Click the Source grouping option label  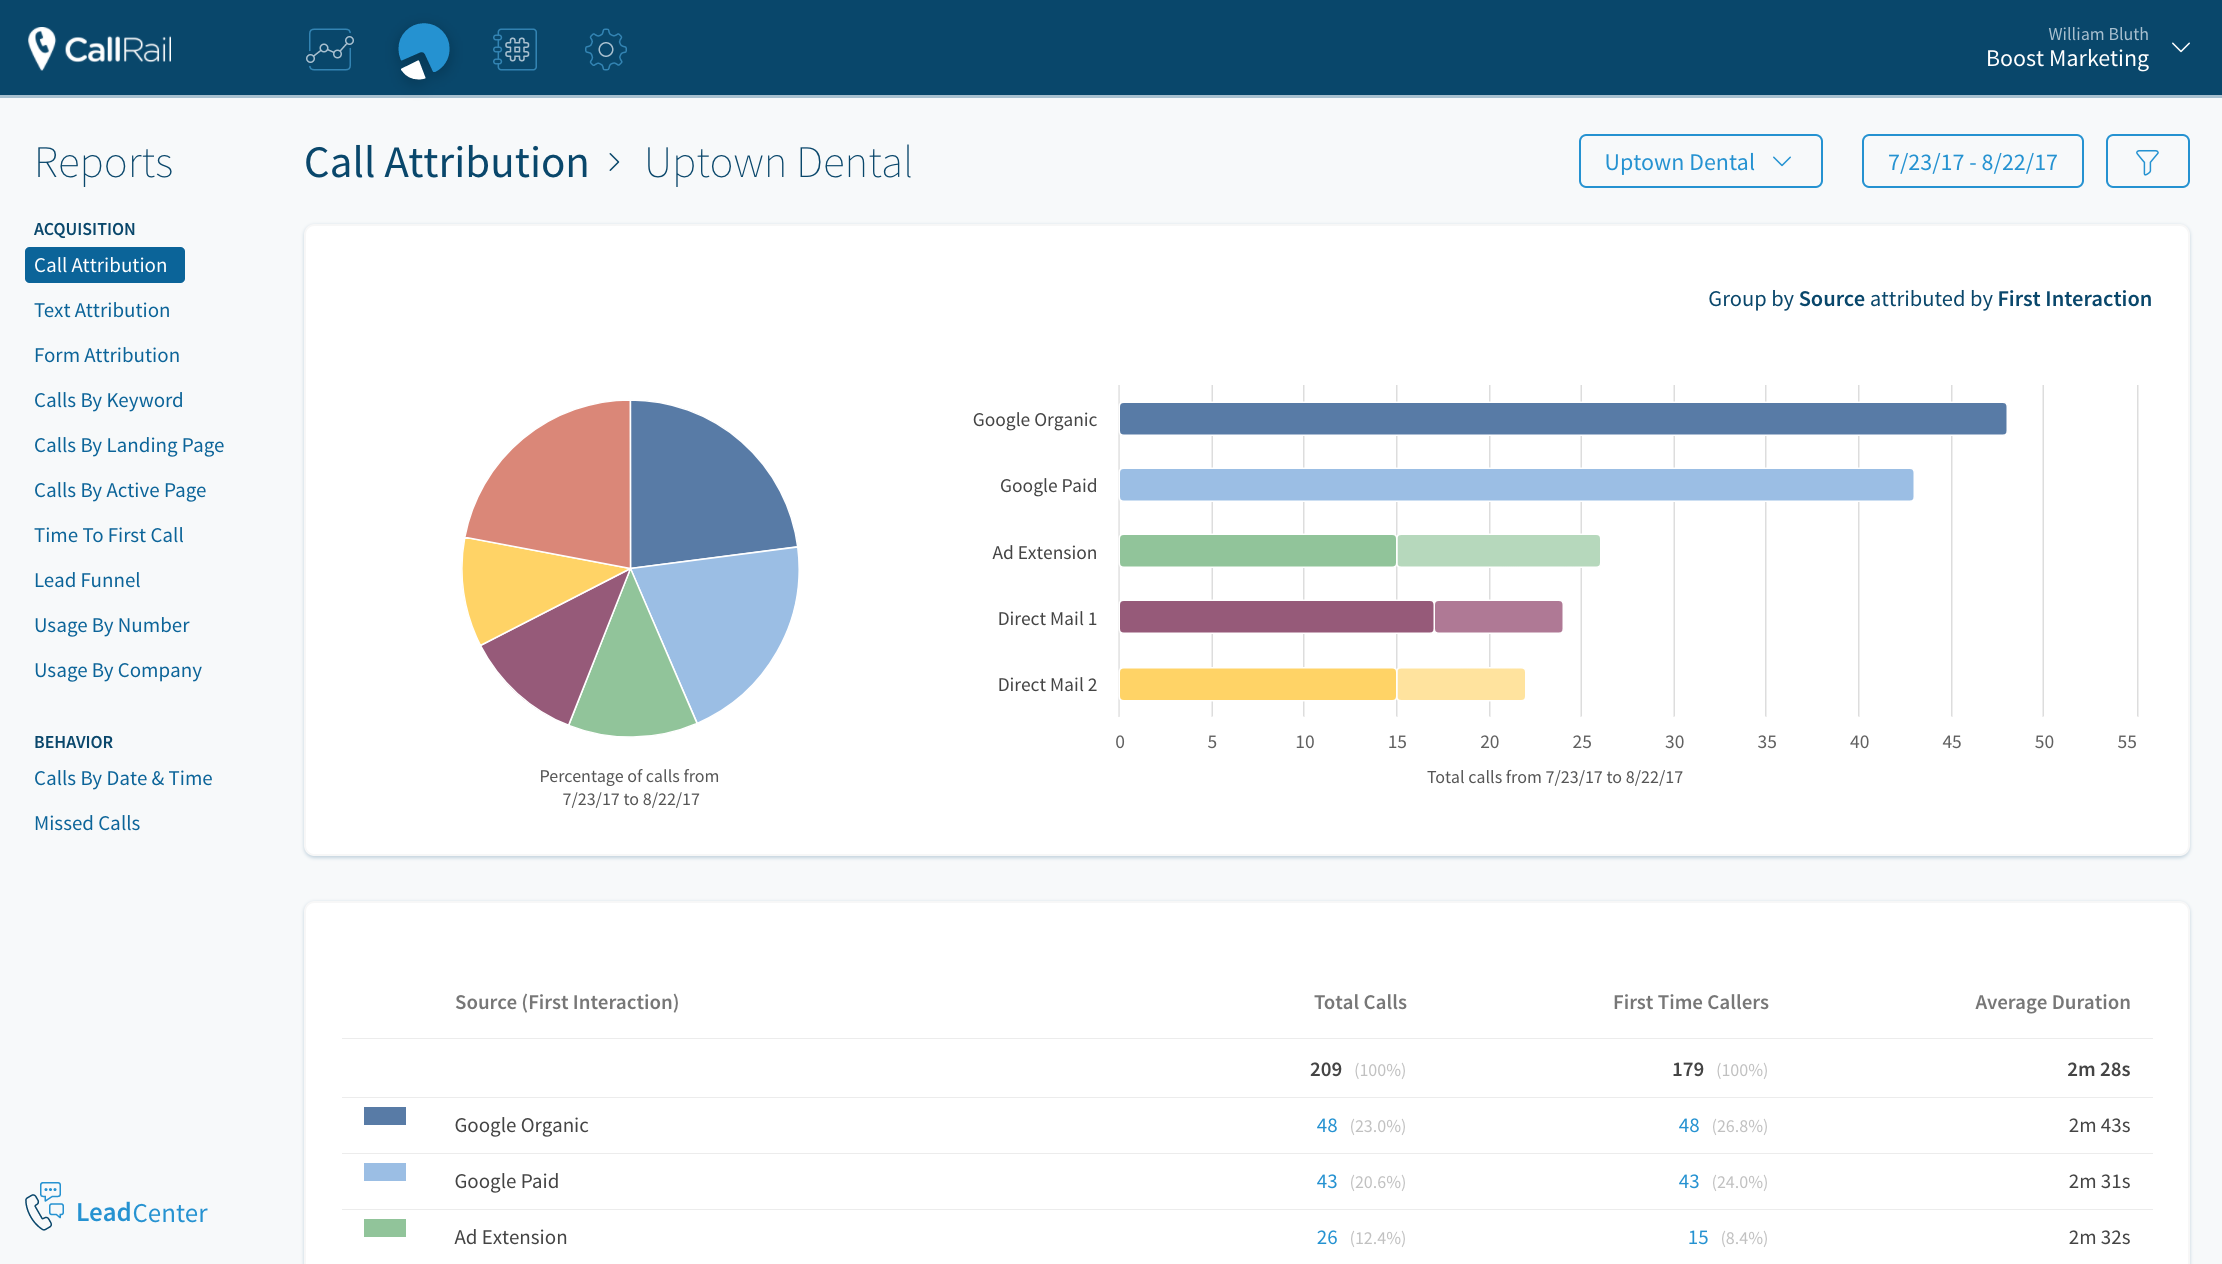coord(1831,298)
